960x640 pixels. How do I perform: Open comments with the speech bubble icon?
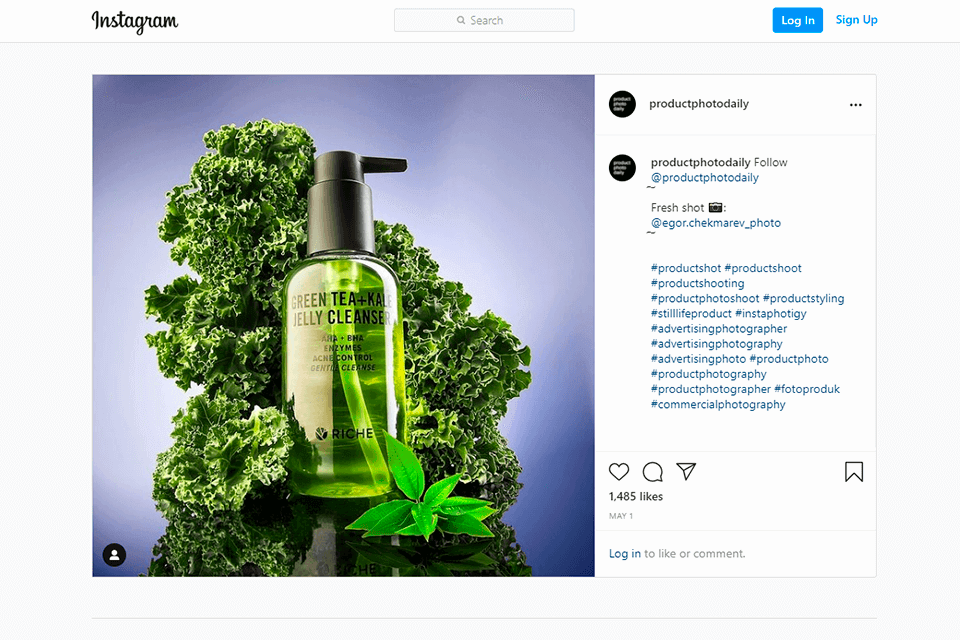pyautogui.click(x=653, y=472)
